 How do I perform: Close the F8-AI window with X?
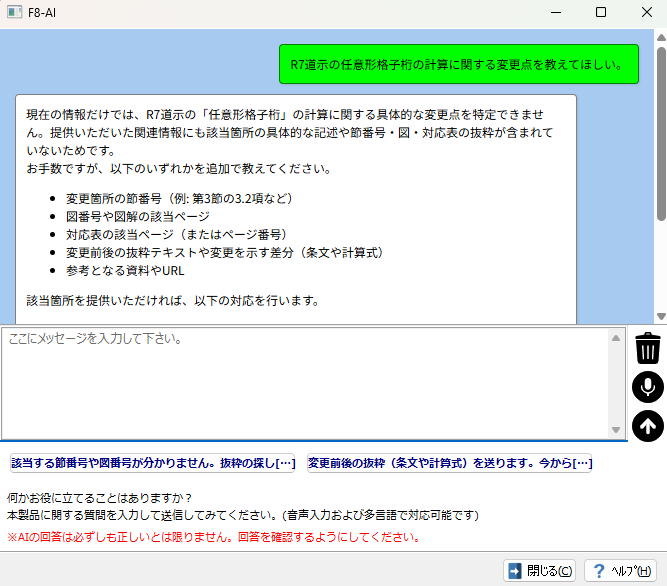(x=647, y=12)
